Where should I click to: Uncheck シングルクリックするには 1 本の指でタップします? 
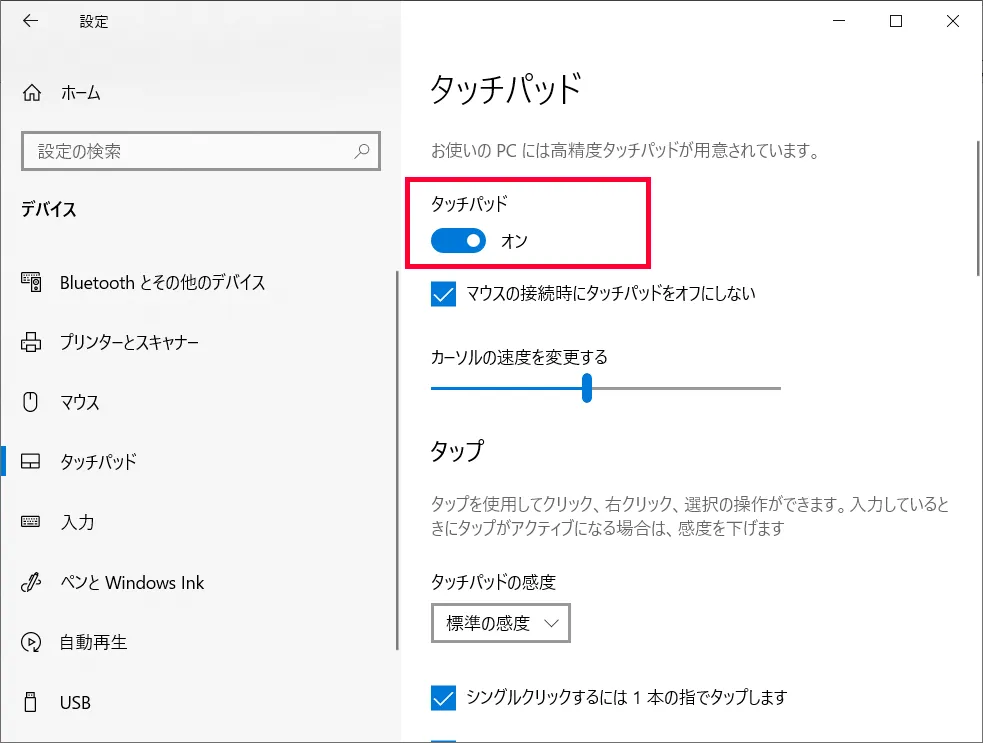point(443,697)
